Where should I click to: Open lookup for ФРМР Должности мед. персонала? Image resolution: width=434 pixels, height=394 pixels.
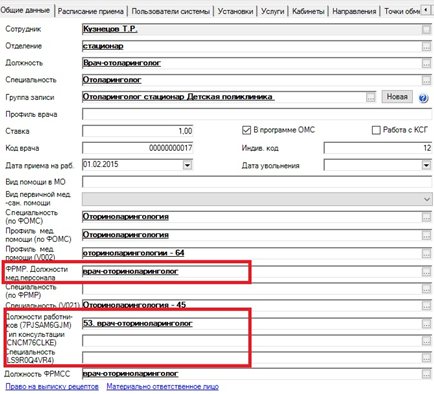(426, 272)
